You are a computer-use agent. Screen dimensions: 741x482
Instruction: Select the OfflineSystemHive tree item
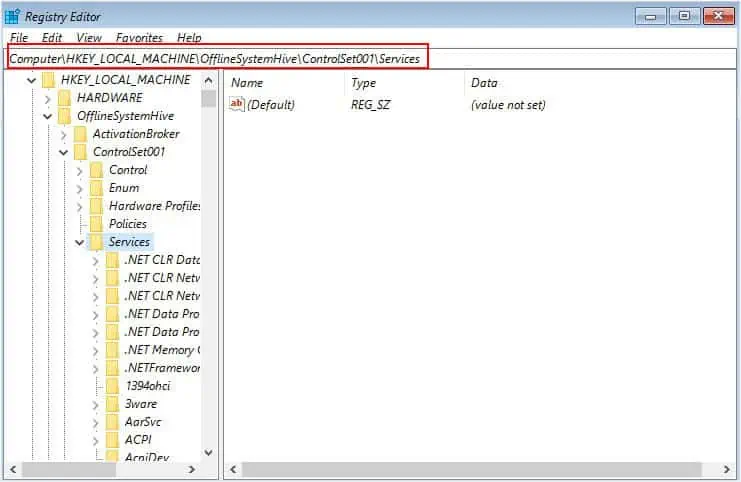(125, 116)
